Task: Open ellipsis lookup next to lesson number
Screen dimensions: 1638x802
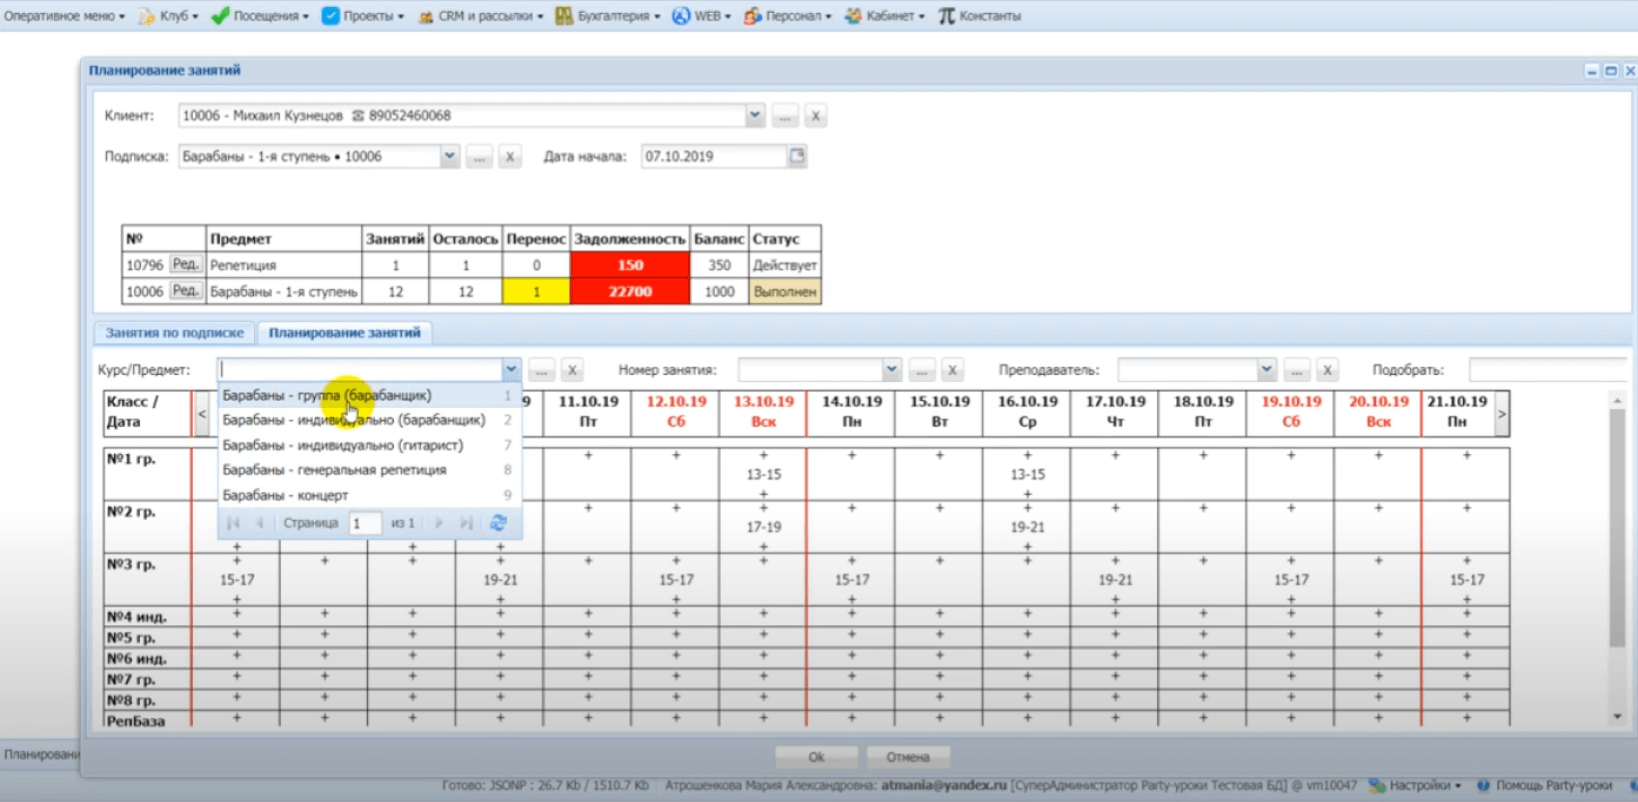Action: (921, 370)
